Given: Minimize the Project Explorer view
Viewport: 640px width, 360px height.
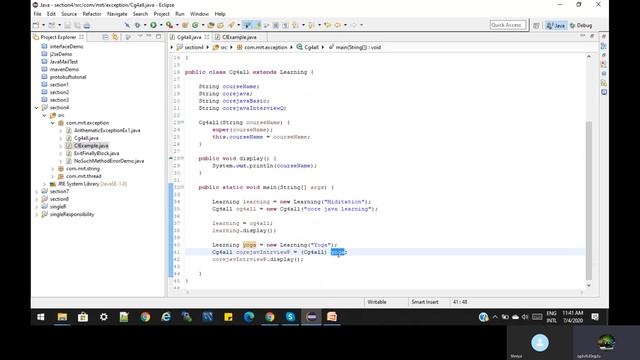Looking at the screenshot, I should pyautogui.click(x=149, y=37).
